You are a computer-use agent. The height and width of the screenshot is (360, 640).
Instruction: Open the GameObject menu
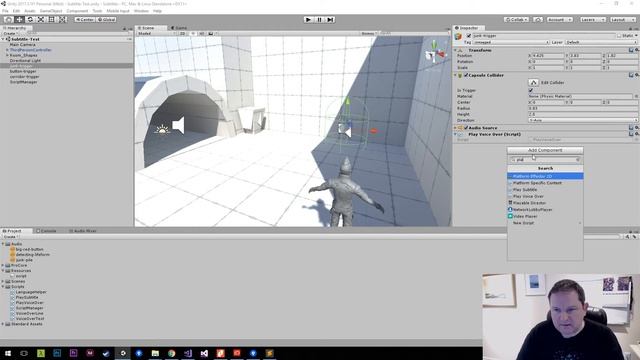51,11
